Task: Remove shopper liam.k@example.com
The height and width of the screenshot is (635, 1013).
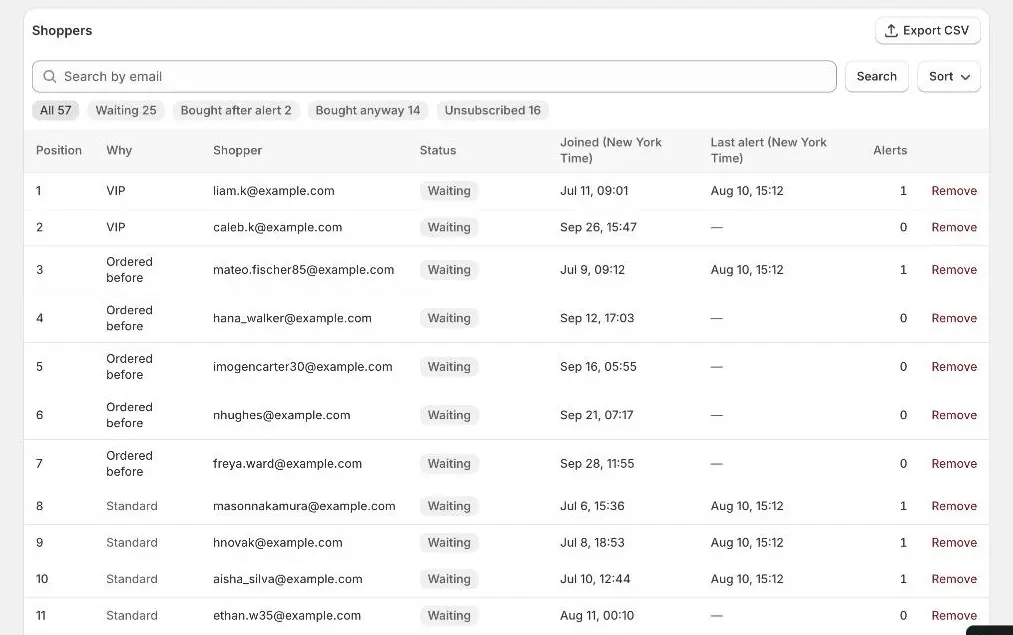Action: pyautogui.click(x=954, y=191)
